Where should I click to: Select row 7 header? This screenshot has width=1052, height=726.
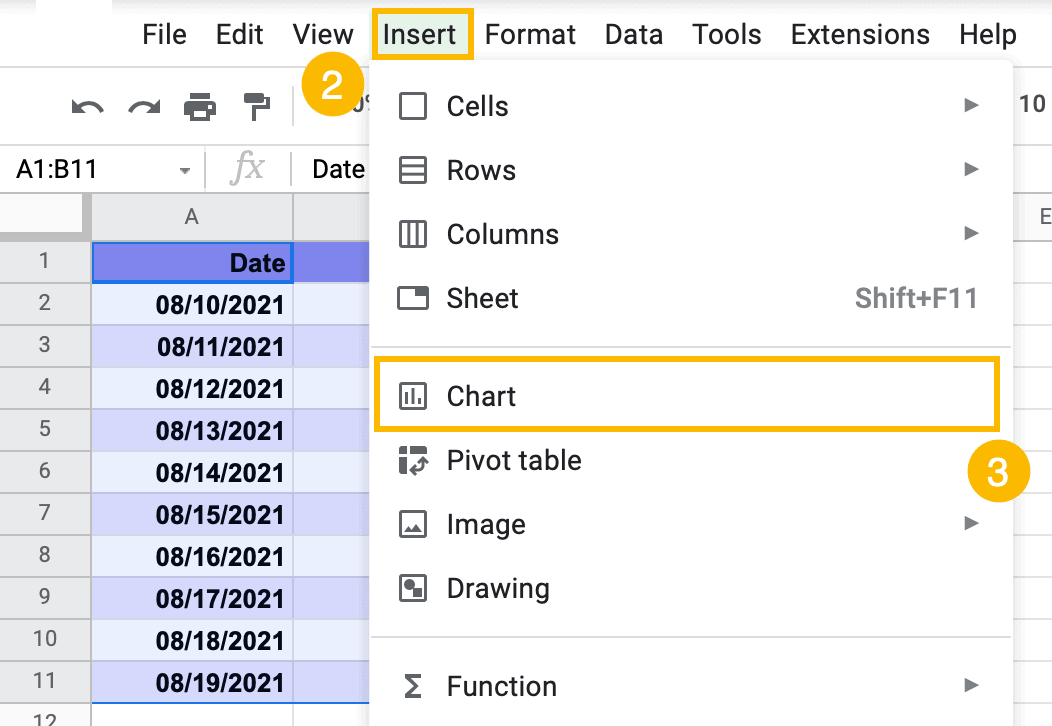[x=44, y=514]
